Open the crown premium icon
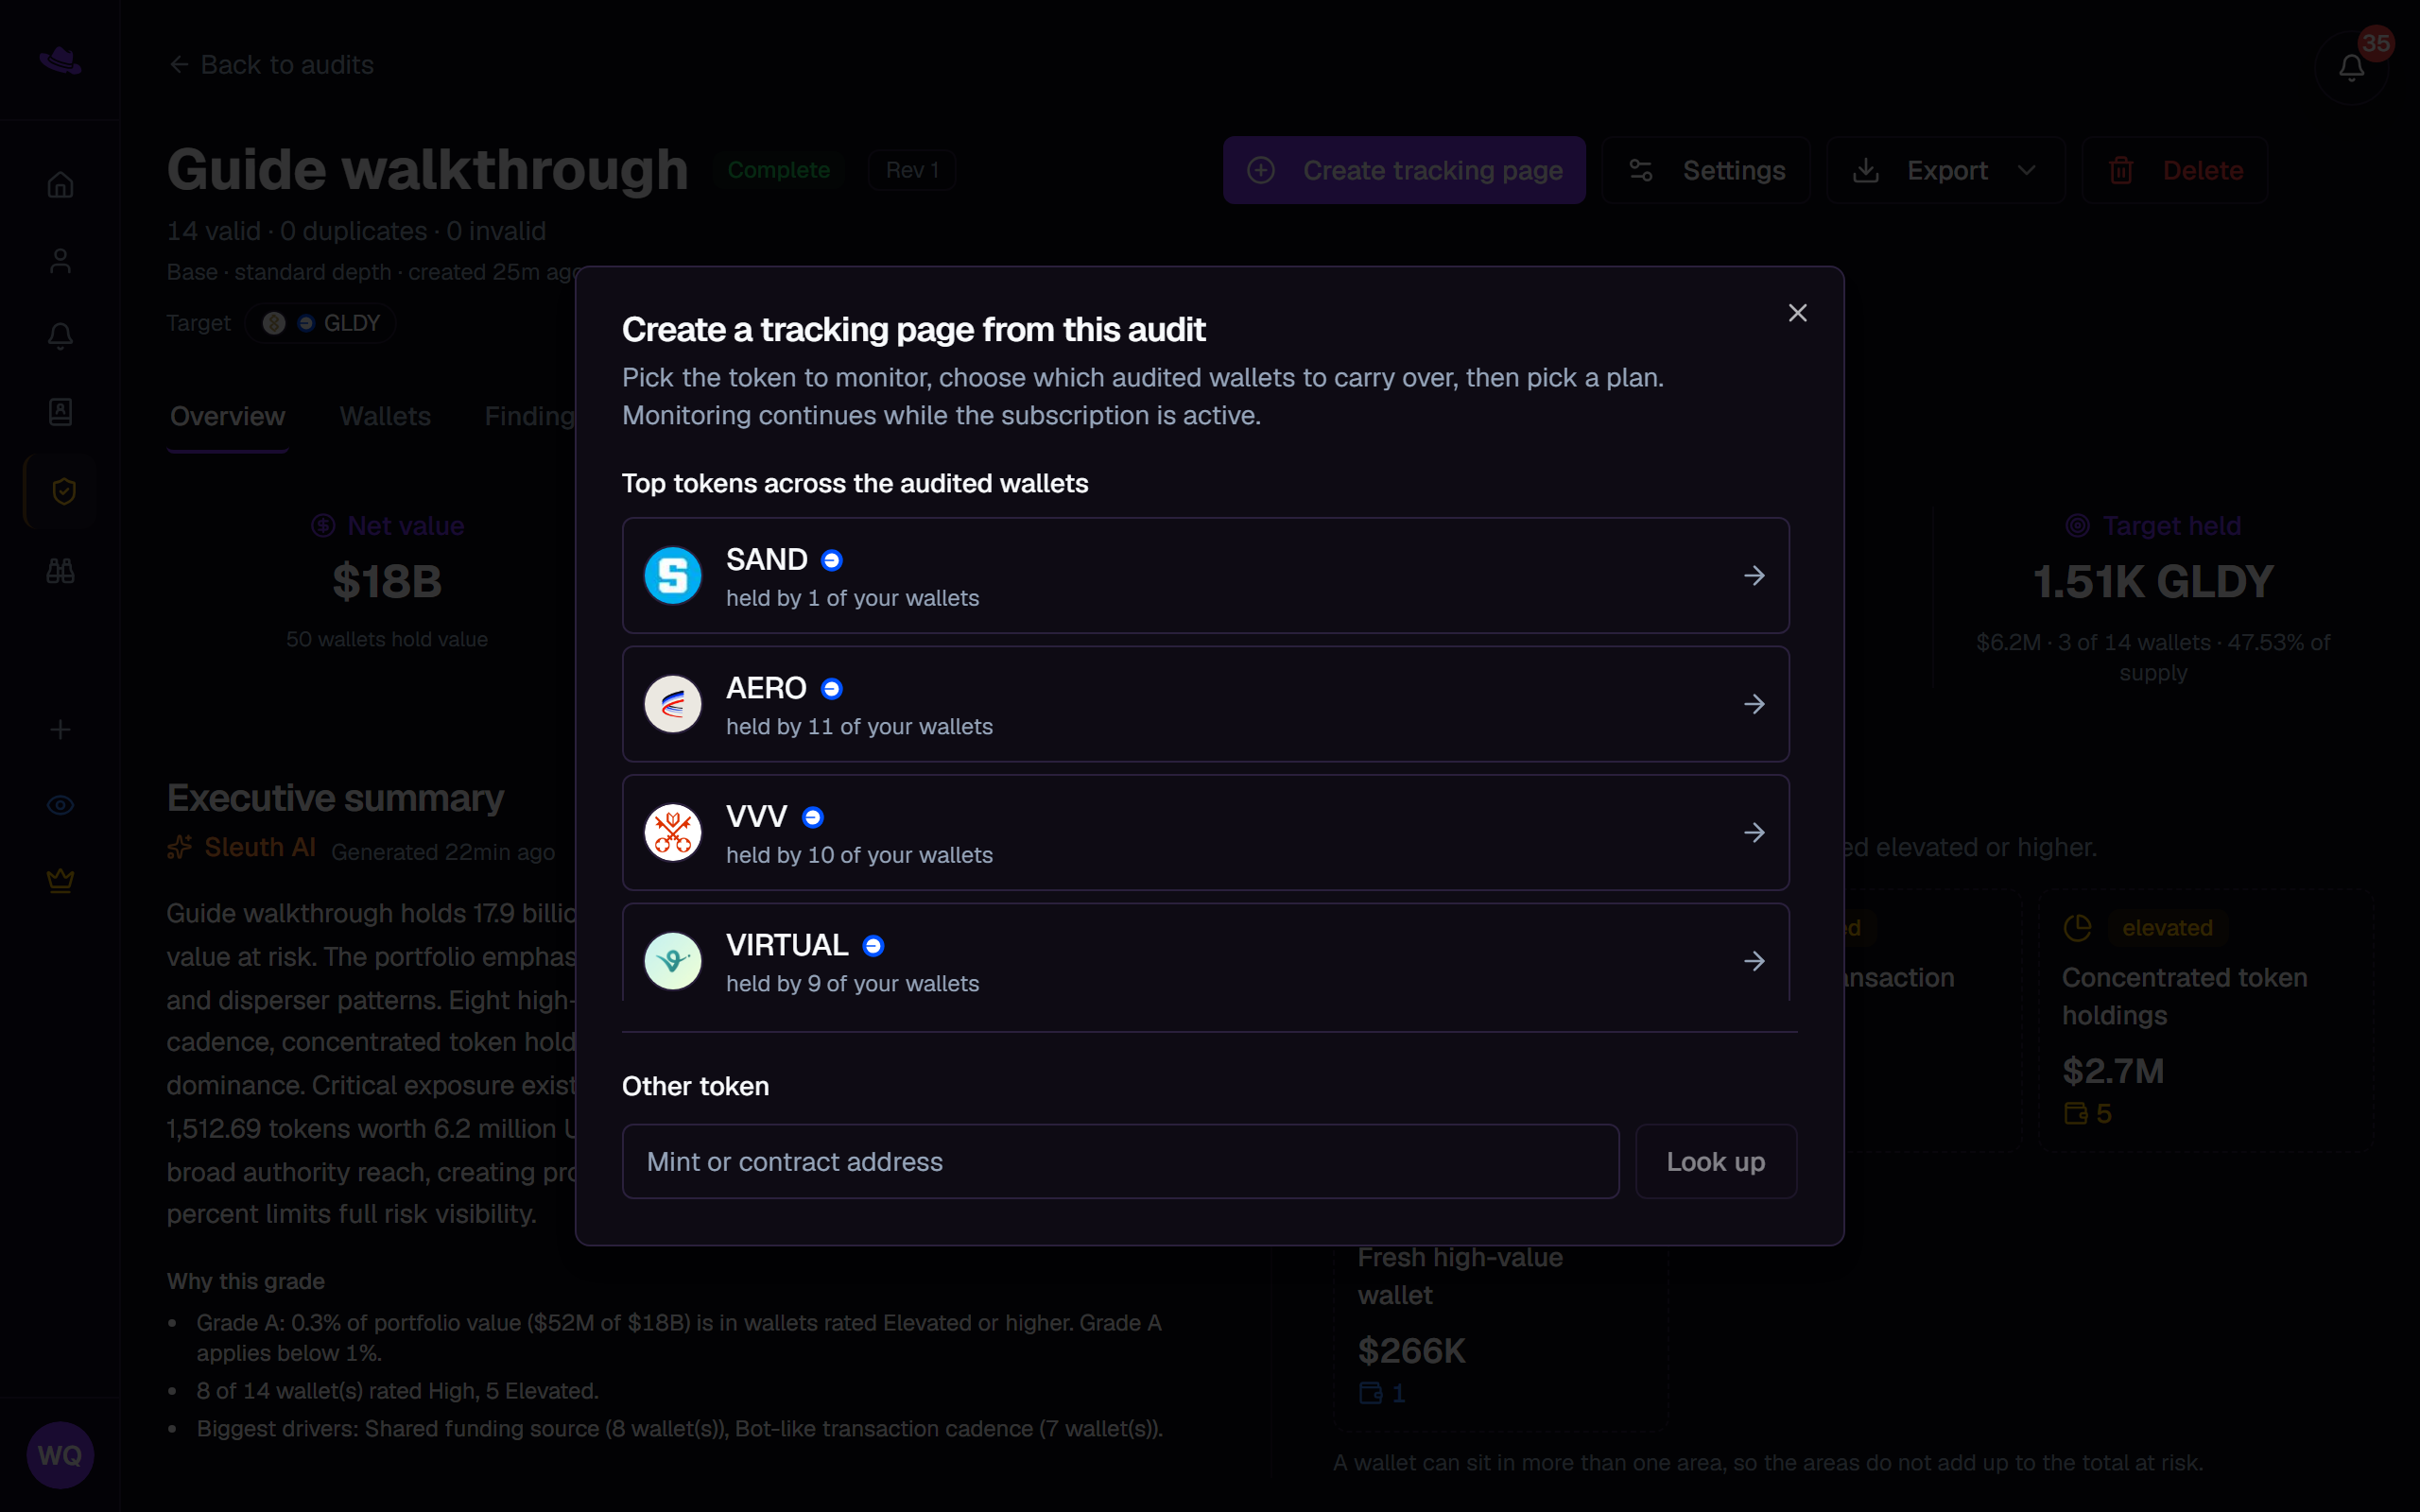The width and height of the screenshot is (2420, 1512). (60, 881)
